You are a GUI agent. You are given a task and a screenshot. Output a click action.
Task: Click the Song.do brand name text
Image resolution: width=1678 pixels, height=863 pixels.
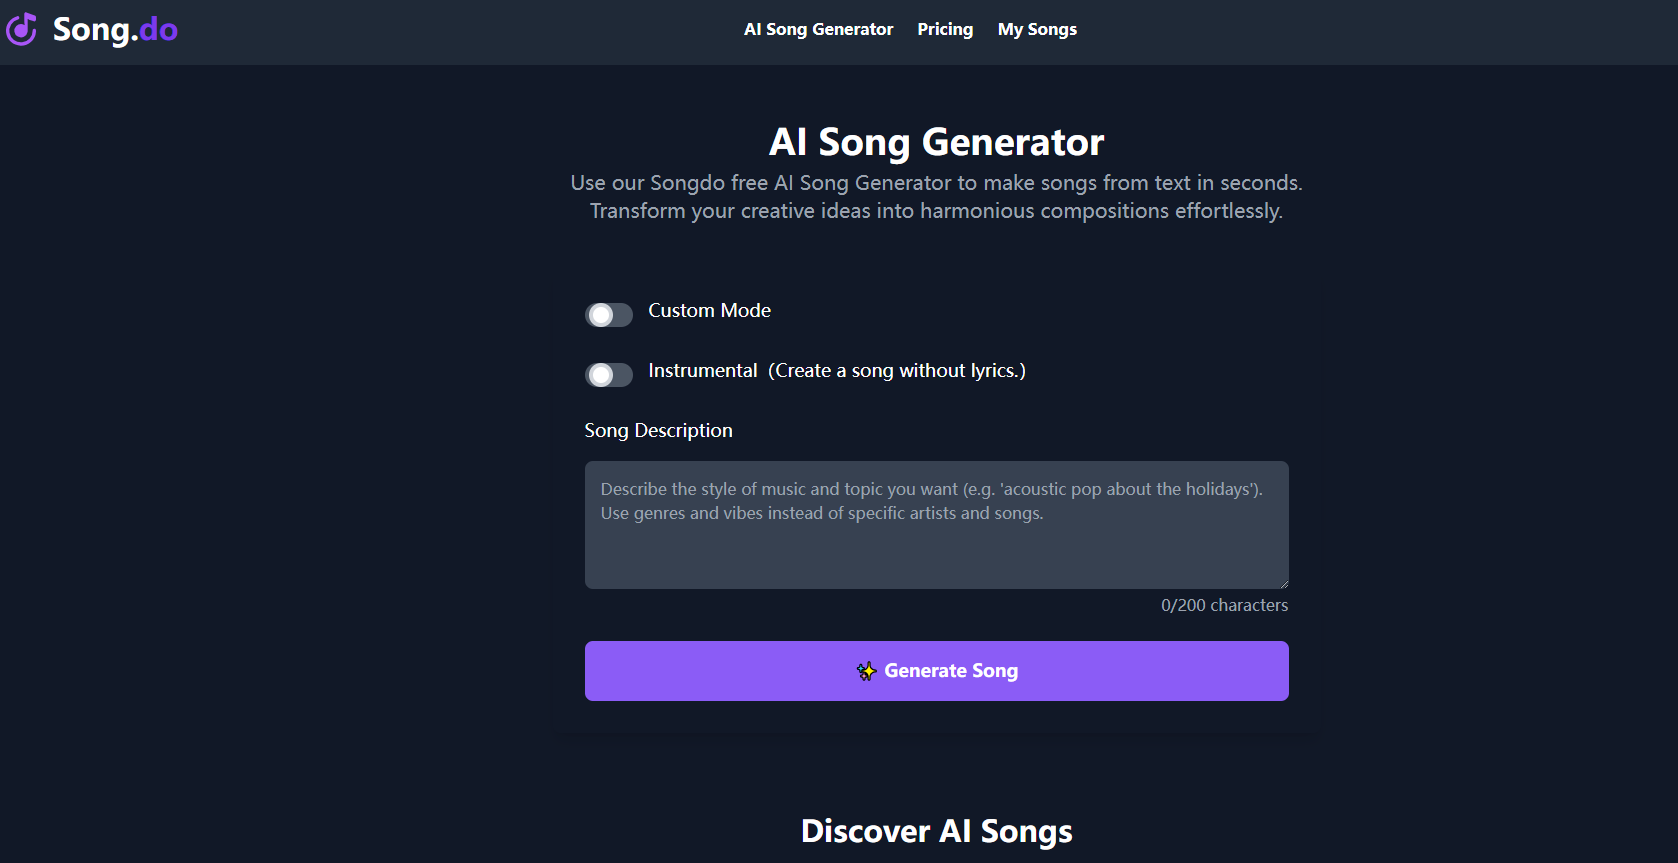(115, 30)
